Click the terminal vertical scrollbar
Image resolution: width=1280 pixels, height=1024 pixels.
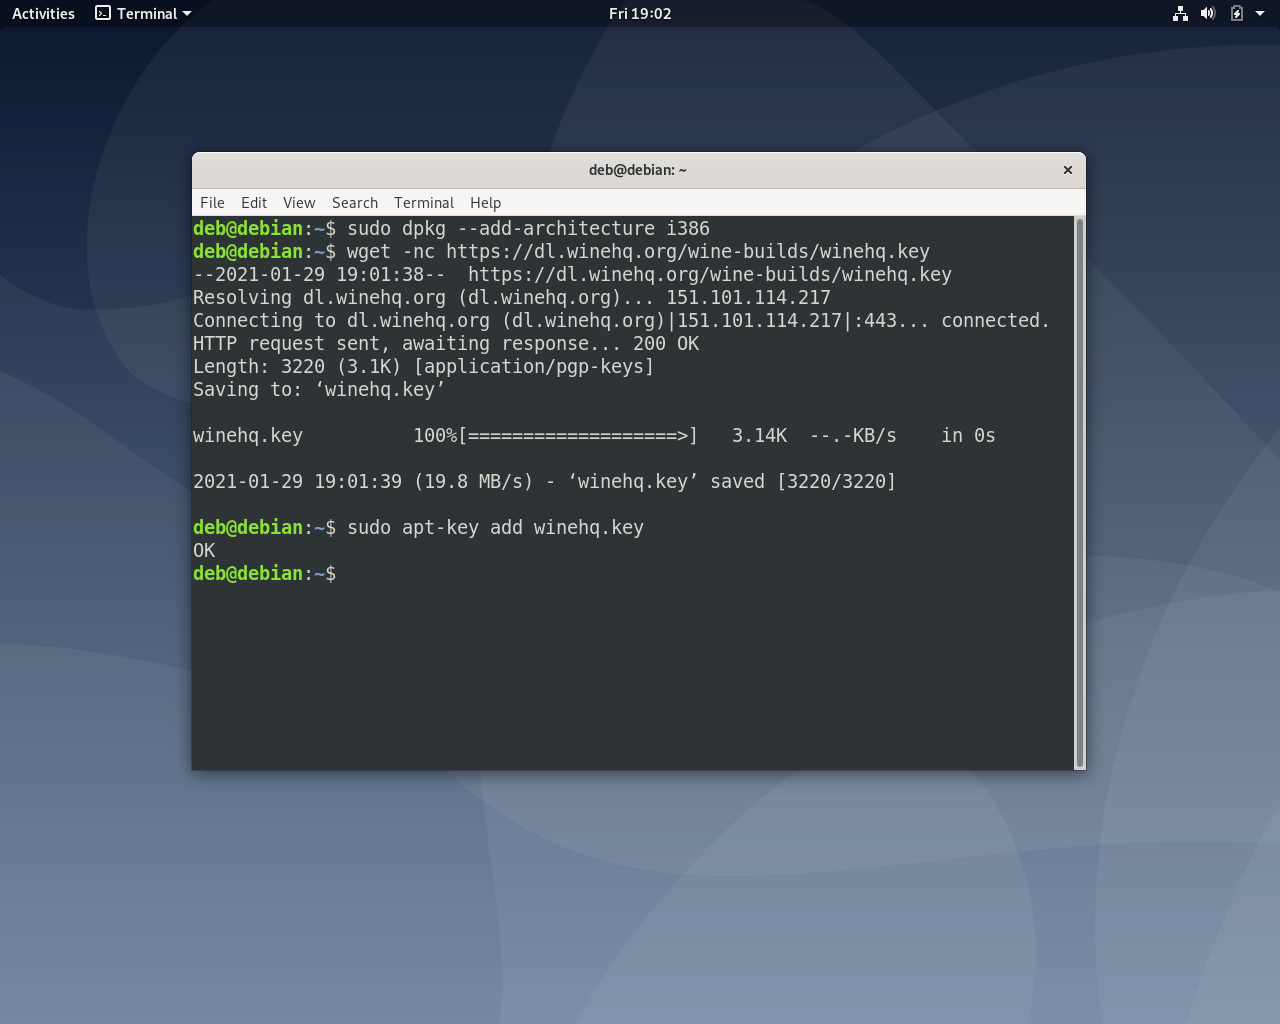[1079, 492]
